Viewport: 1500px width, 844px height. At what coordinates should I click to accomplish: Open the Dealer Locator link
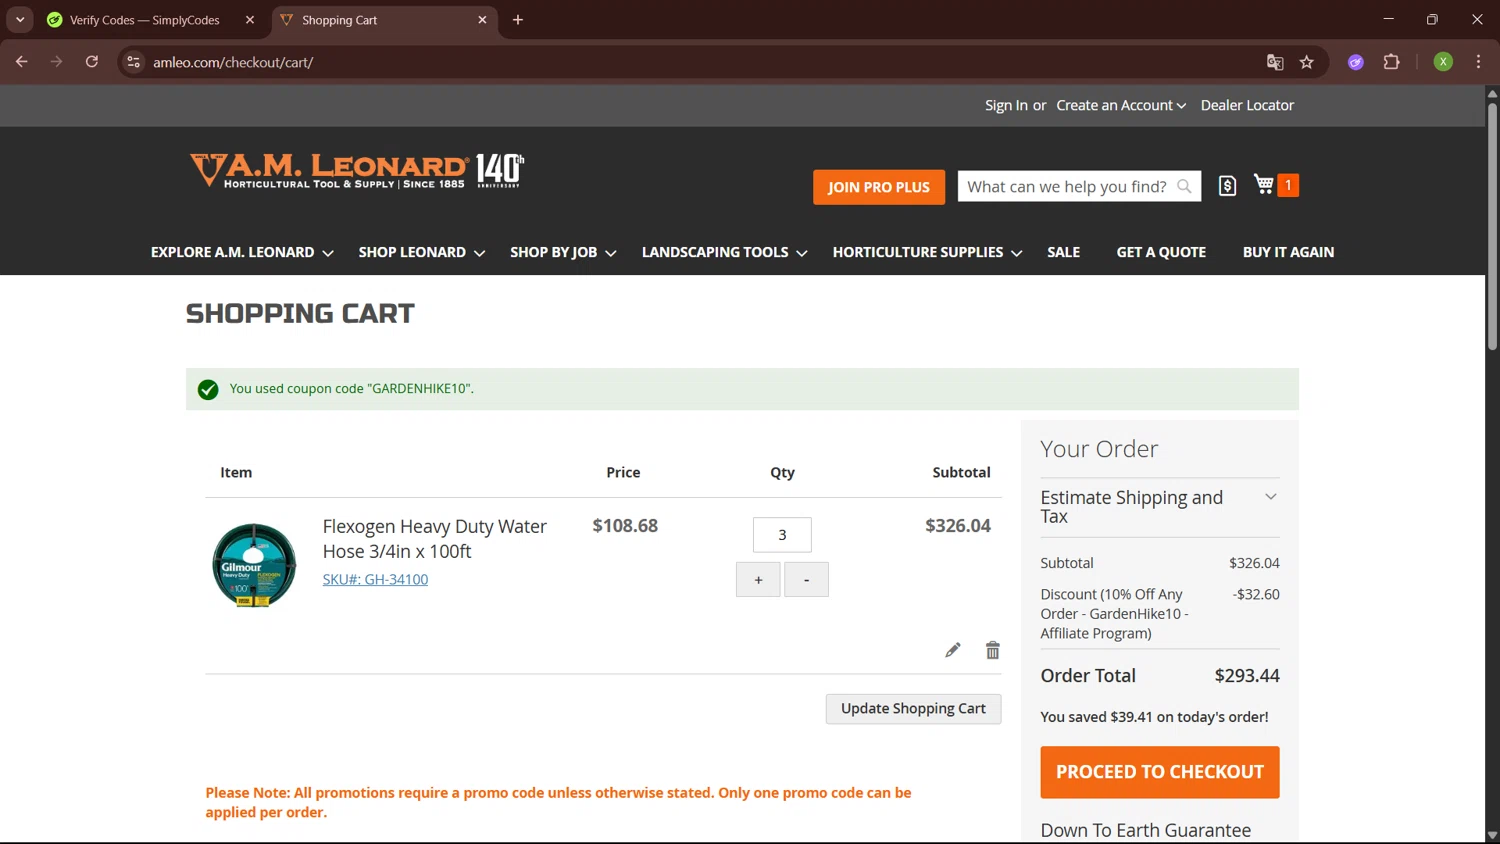(1247, 105)
